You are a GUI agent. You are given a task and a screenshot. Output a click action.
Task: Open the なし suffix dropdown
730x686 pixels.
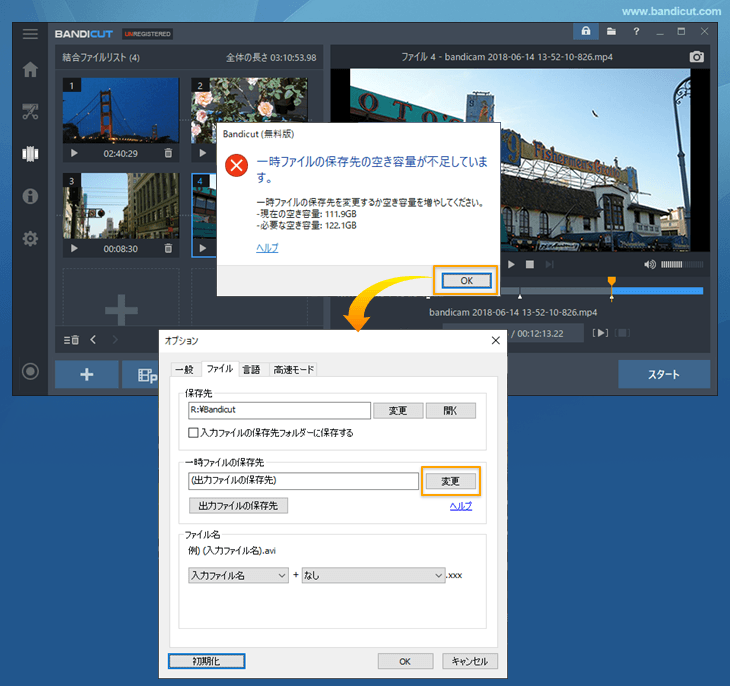point(373,576)
